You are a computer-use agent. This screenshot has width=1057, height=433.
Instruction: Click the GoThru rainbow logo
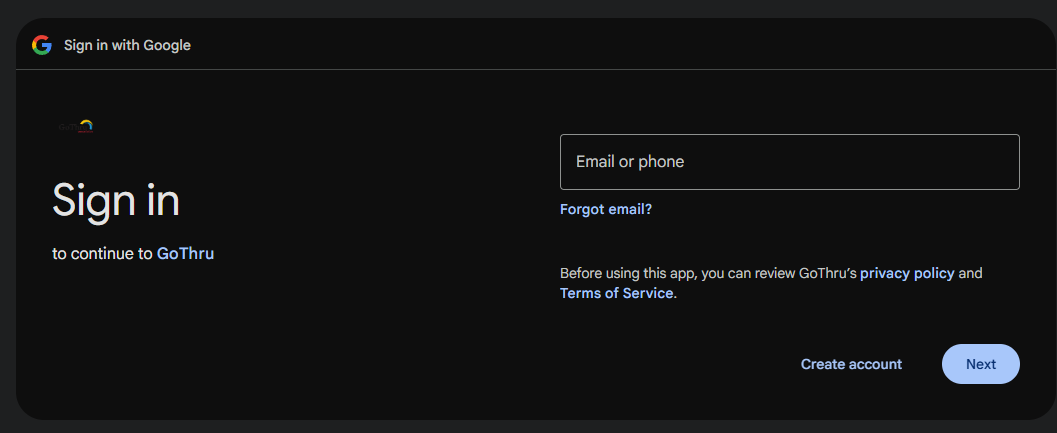coord(76,126)
